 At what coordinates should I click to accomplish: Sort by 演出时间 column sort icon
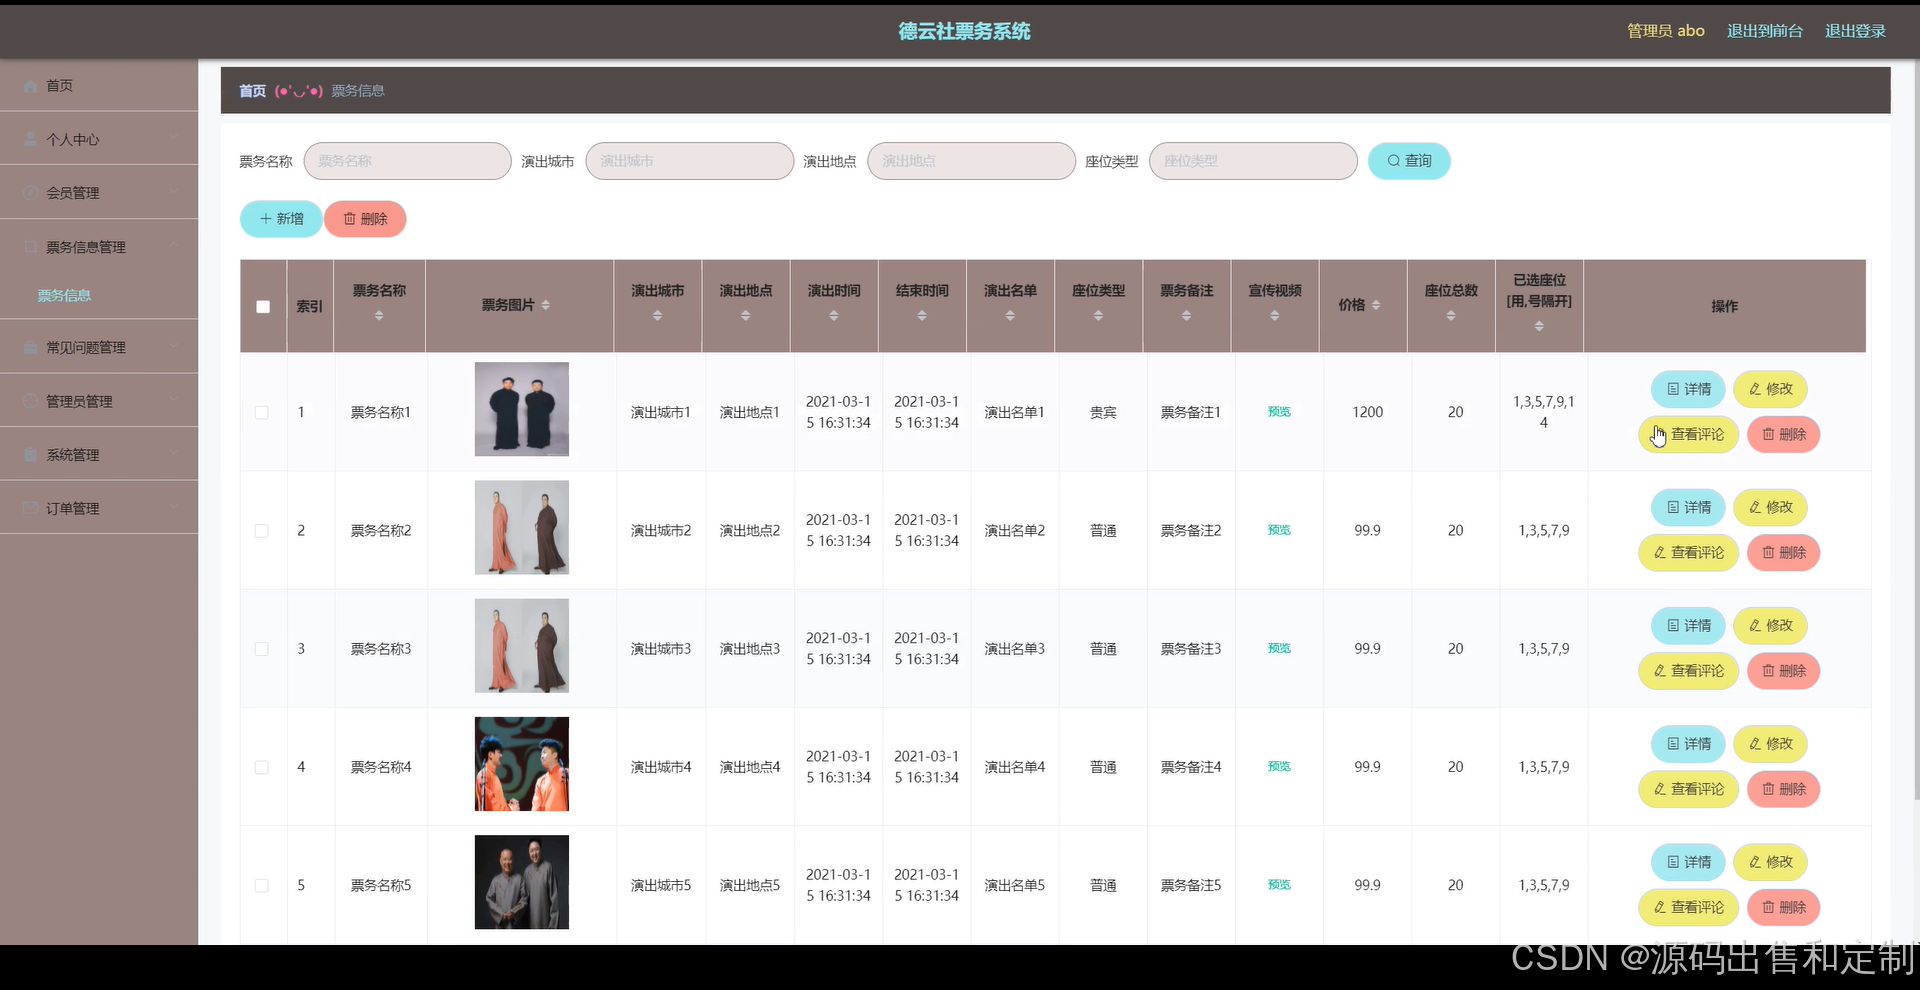point(834,316)
